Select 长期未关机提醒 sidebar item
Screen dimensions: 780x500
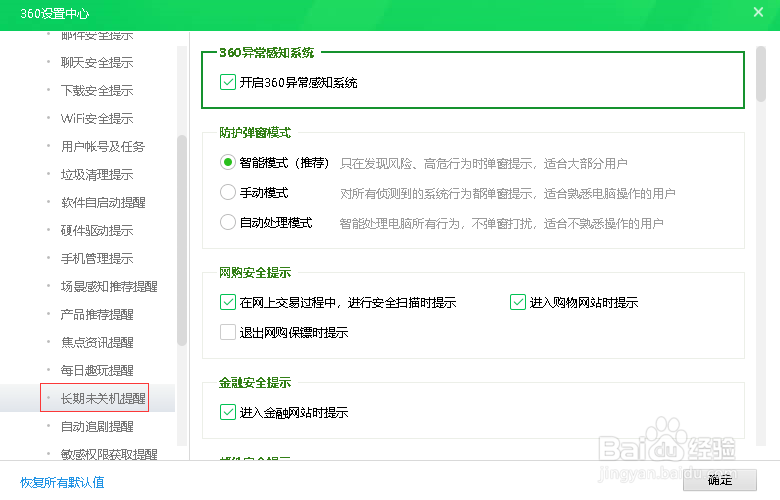(103, 399)
